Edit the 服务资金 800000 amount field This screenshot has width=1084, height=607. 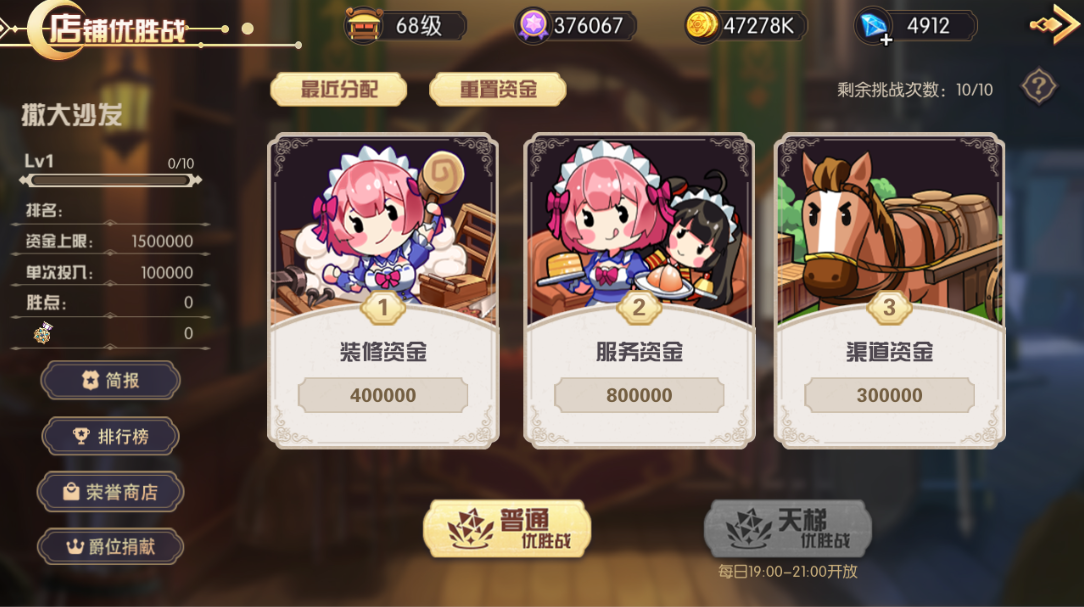point(639,395)
